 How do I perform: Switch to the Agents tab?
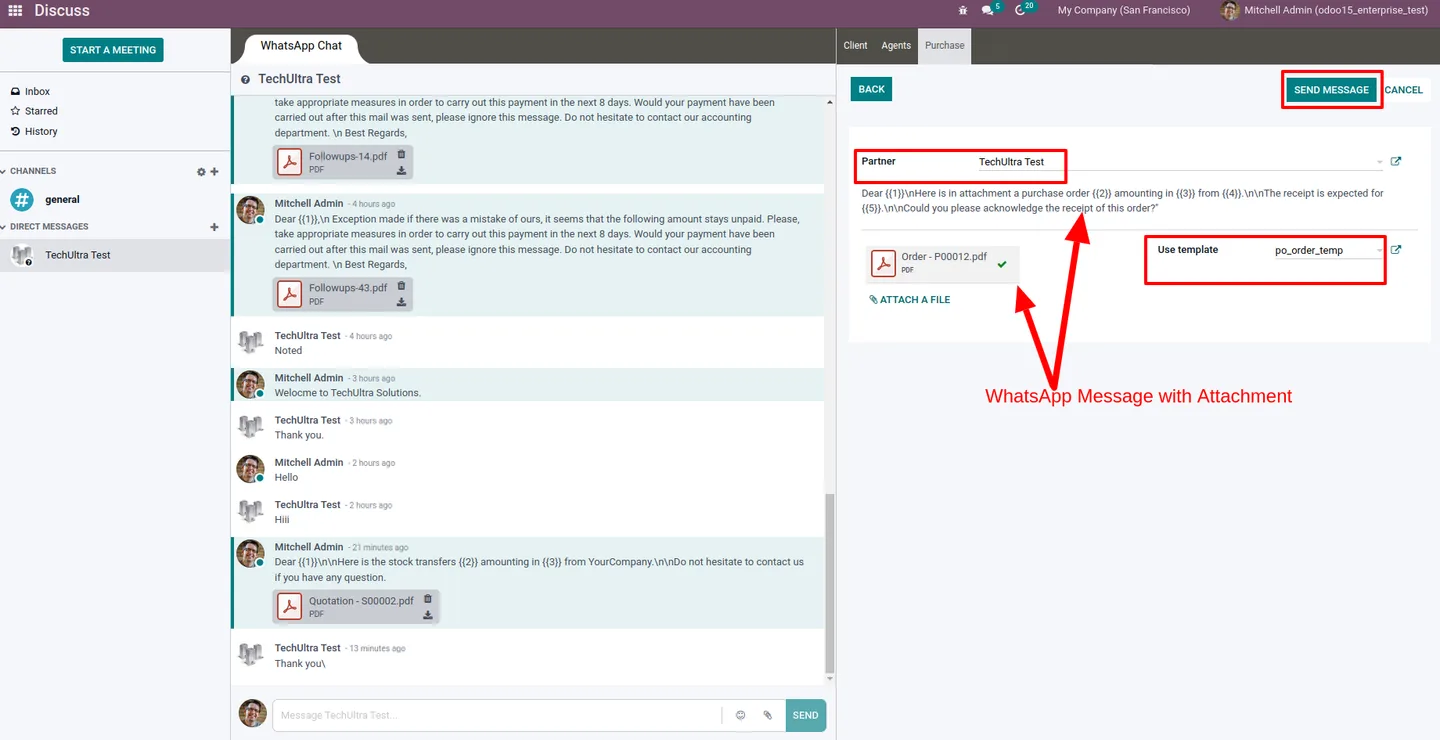[896, 46]
